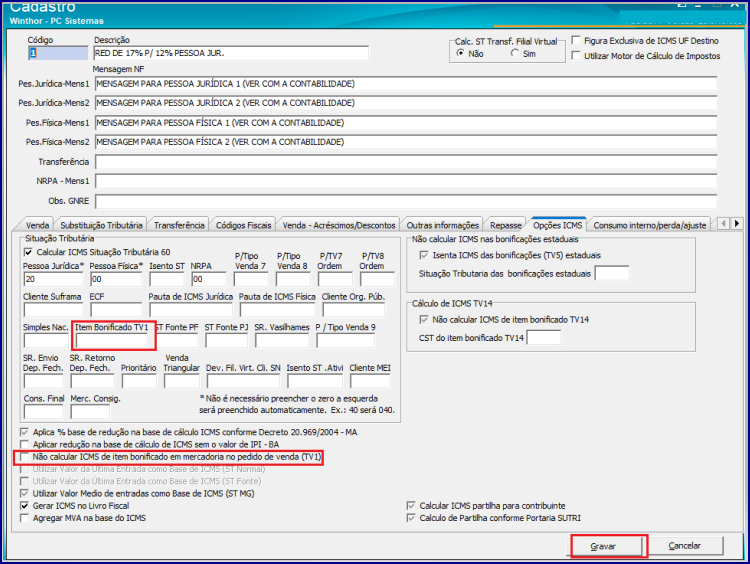
Task: Click the Código field
Action: pos(58,53)
